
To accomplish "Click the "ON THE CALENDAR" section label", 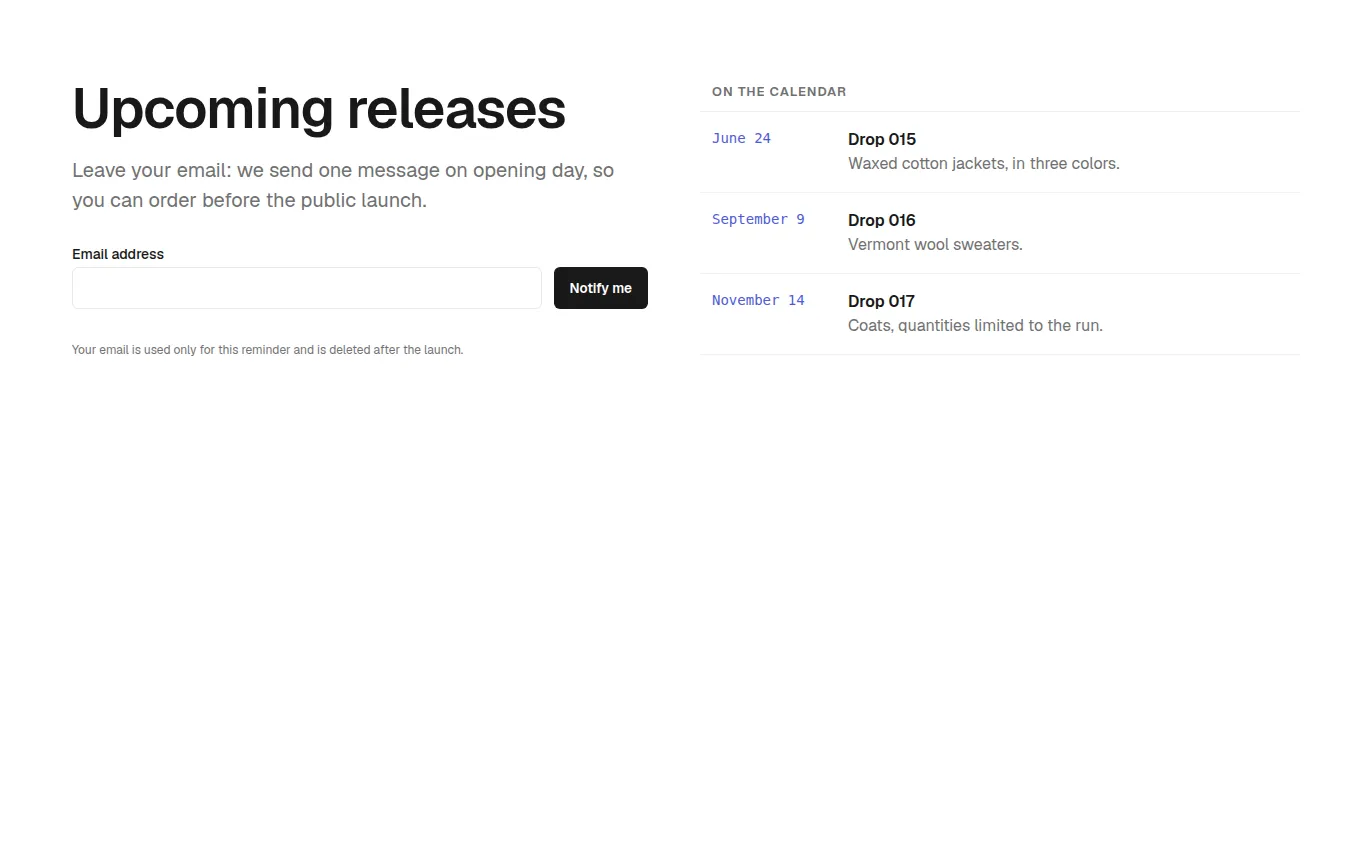I will 779,91.
